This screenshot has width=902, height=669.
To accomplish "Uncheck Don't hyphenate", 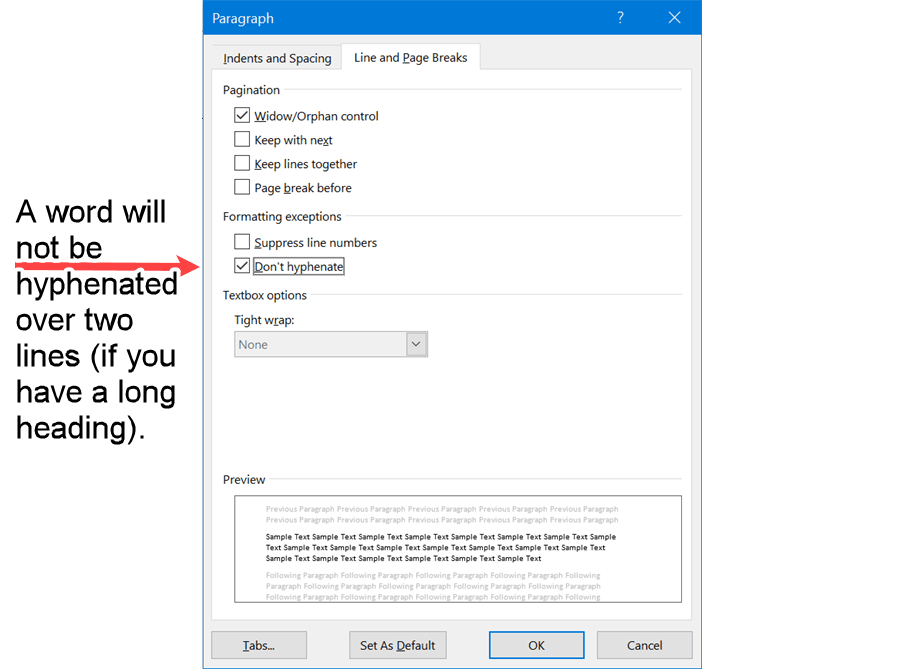I will point(242,265).
